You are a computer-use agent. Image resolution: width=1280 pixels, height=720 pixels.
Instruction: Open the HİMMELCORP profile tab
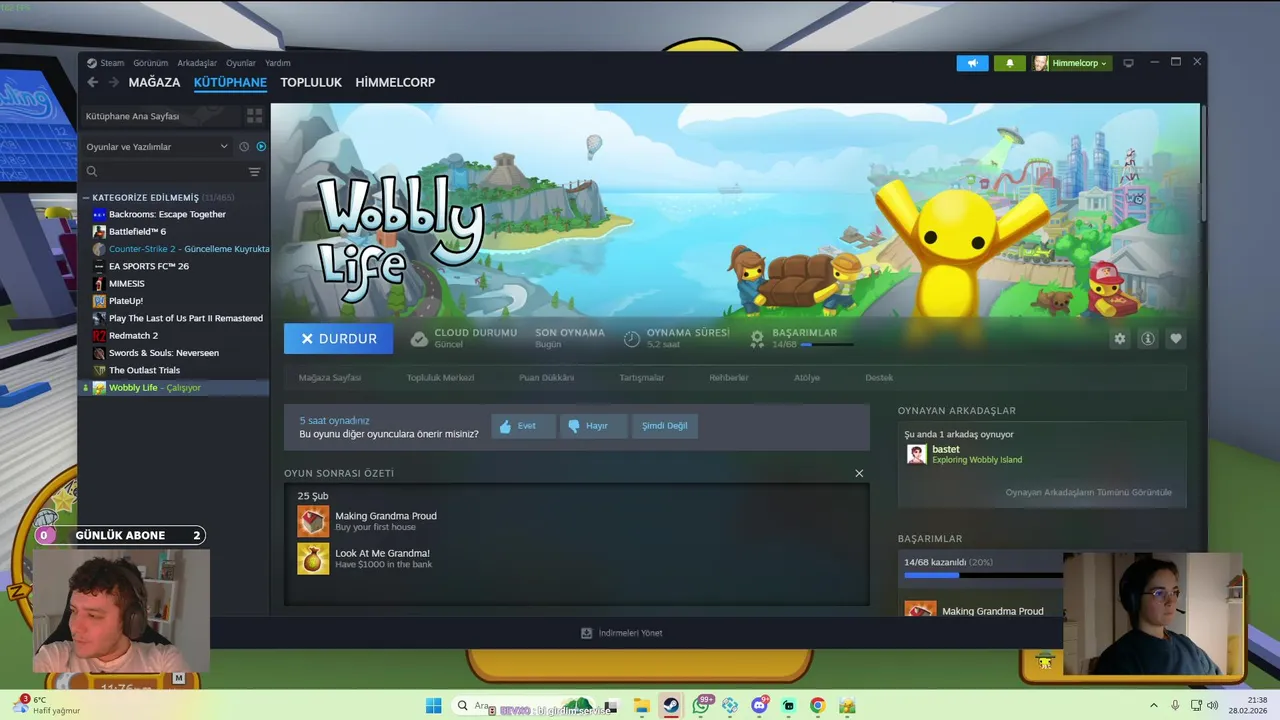(x=395, y=82)
